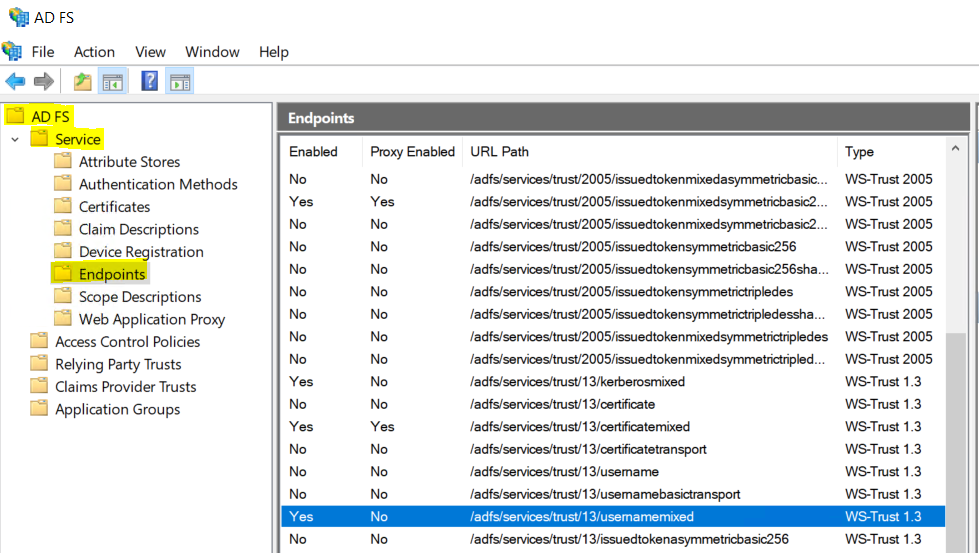
Task: Select Attribute Stores in the tree
Action: [129, 162]
